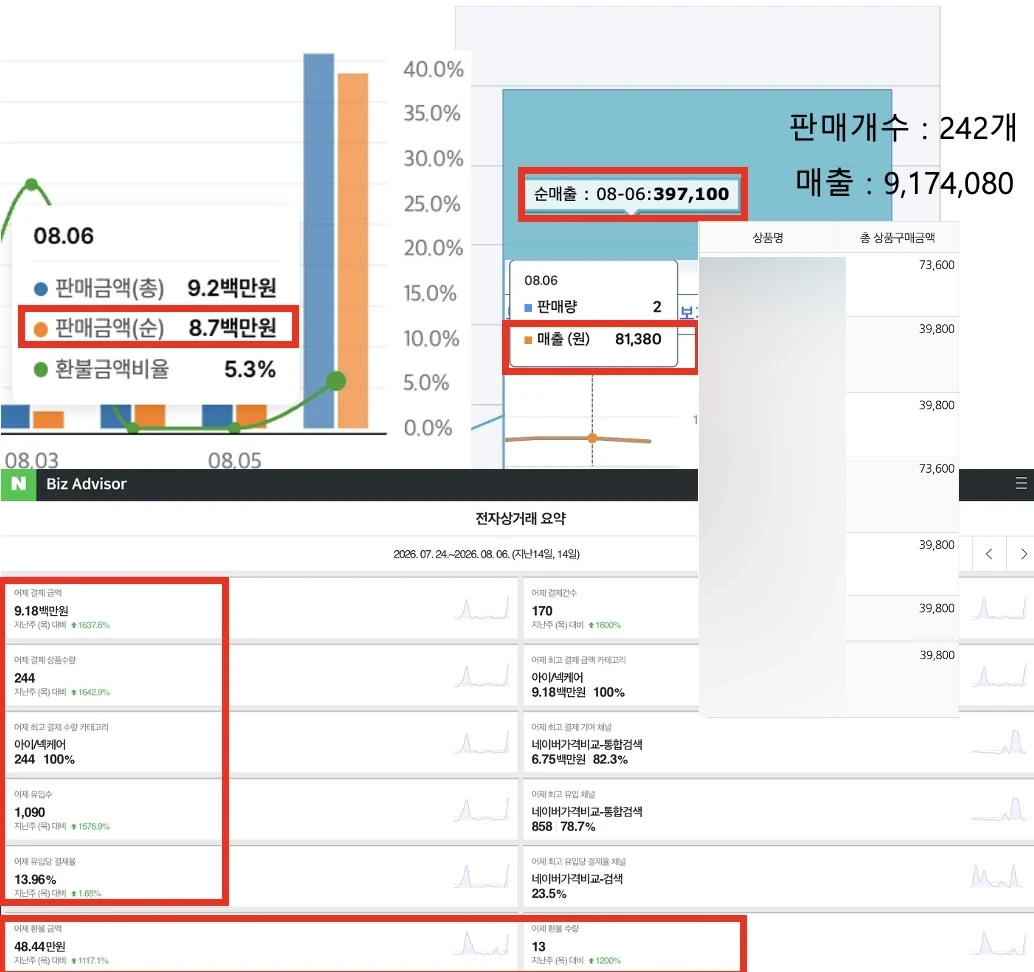
Task: Click the sparkline in the 어제 유입당 결제율 card
Action: [481, 876]
